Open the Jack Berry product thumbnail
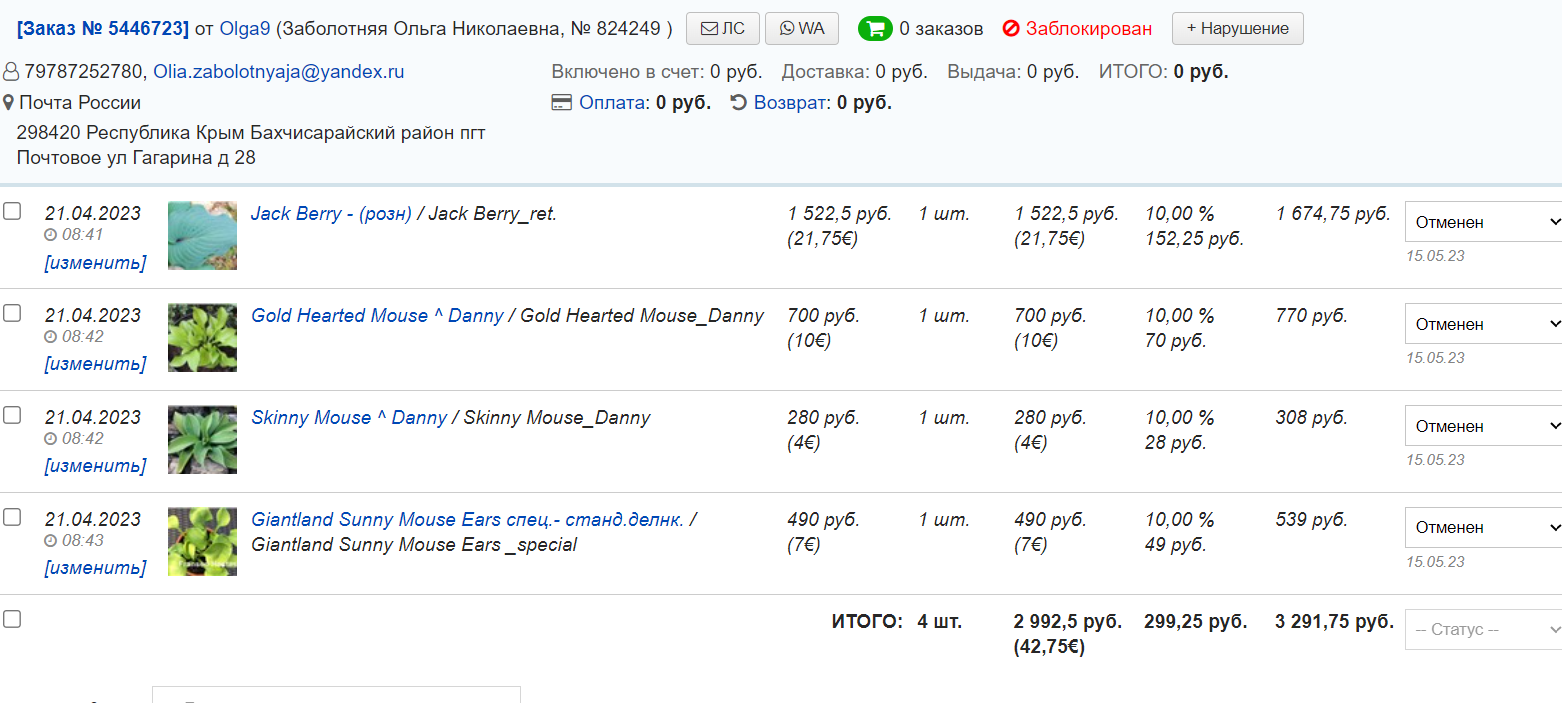Screen dimensions: 1562x703 [202, 235]
